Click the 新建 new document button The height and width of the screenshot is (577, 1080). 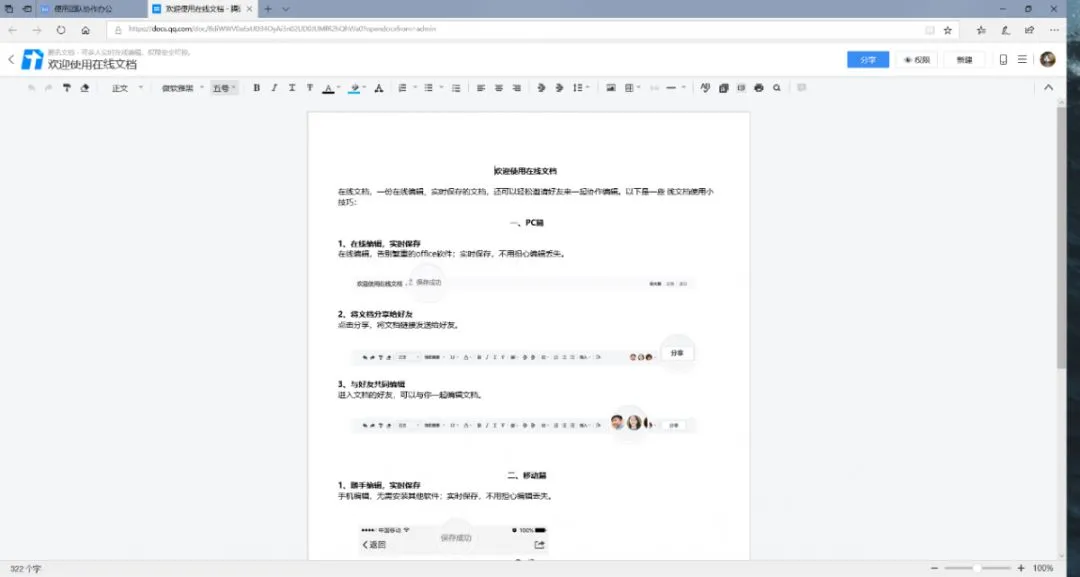click(x=964, y=60)
